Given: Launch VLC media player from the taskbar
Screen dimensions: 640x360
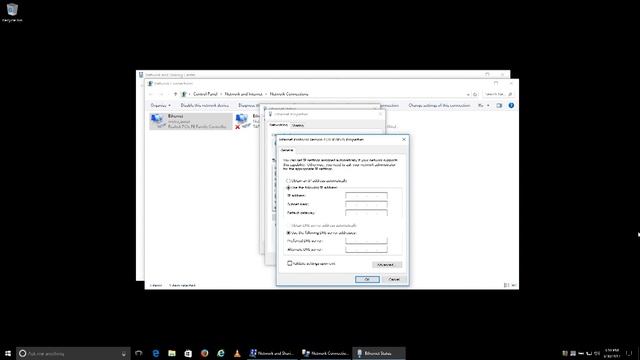Looking at the screenshot, I should tap(237, 353).
